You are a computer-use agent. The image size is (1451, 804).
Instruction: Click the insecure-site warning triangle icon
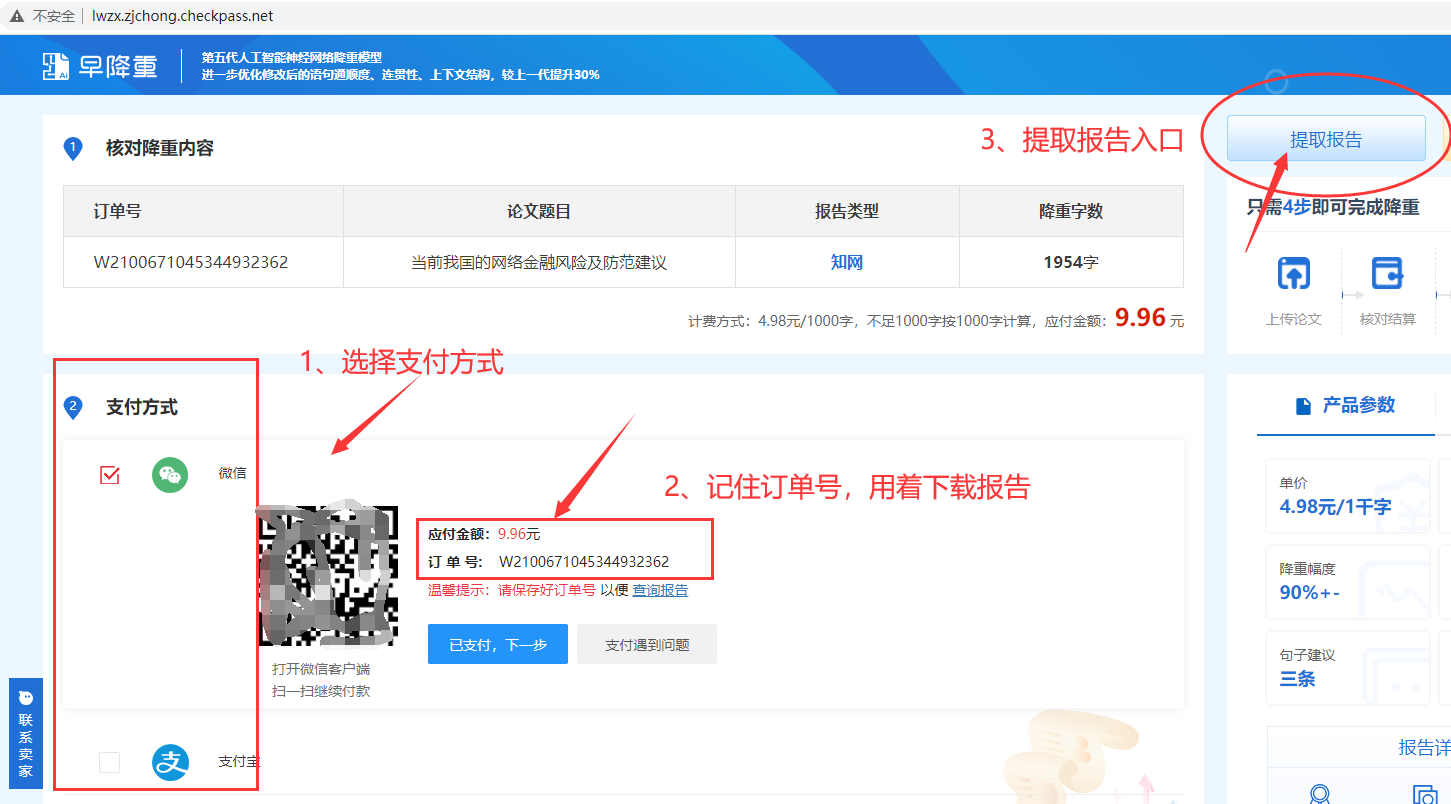coord(17,16)
